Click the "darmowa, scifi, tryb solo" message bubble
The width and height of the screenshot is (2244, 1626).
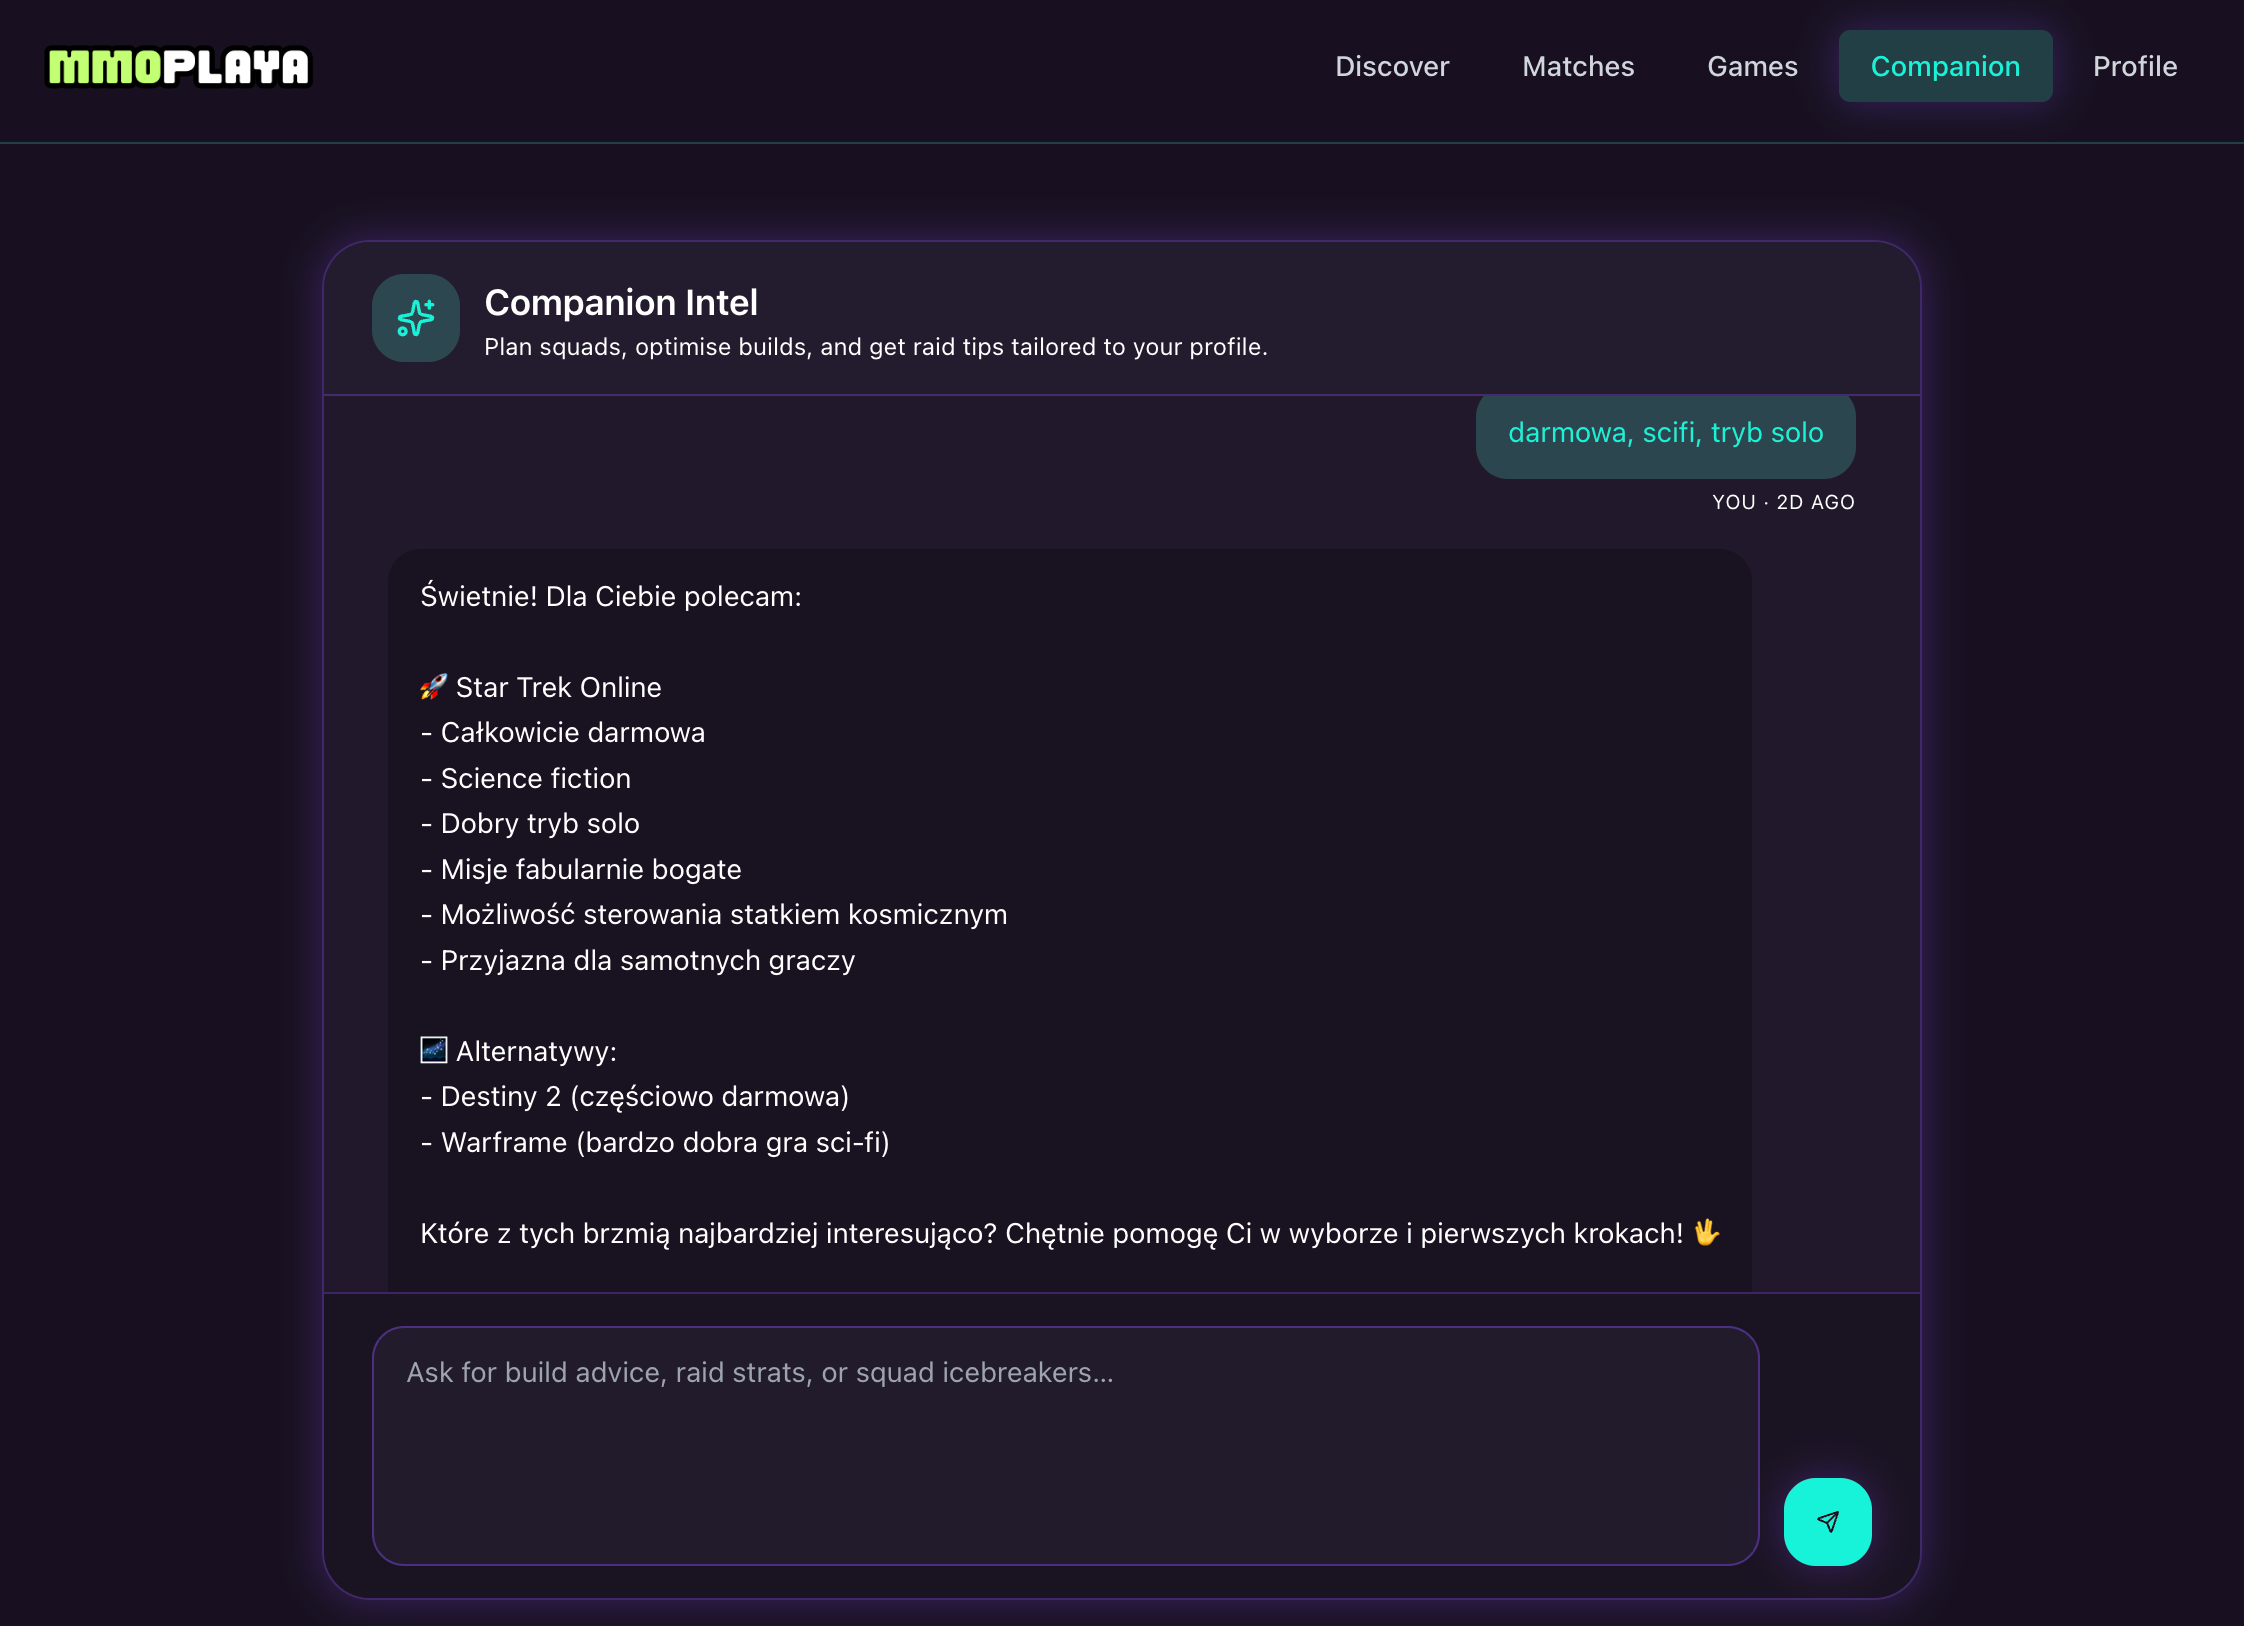pos(1665,433)
